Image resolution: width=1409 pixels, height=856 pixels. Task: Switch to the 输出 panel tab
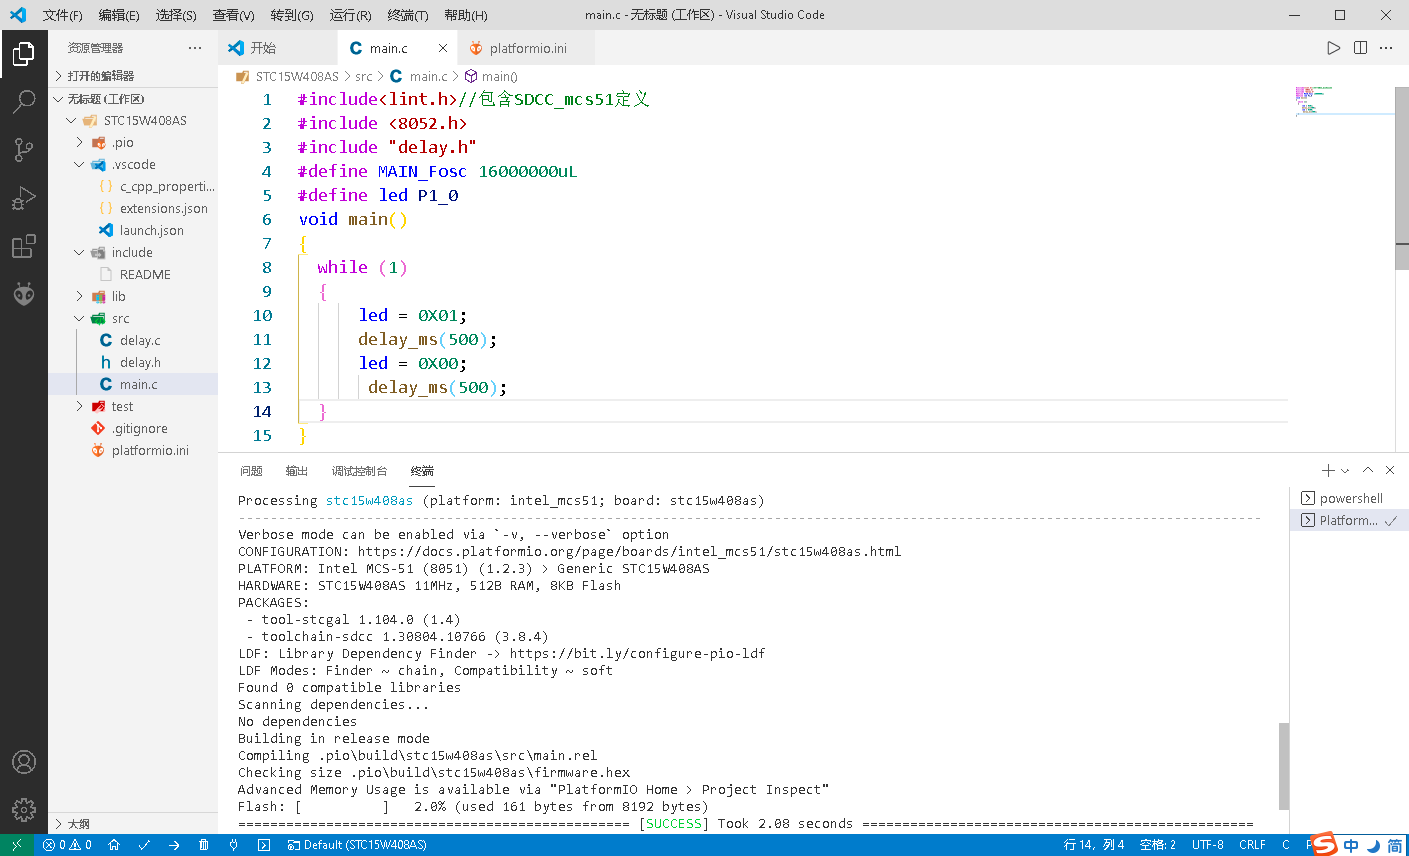click(x=297, y=471)
